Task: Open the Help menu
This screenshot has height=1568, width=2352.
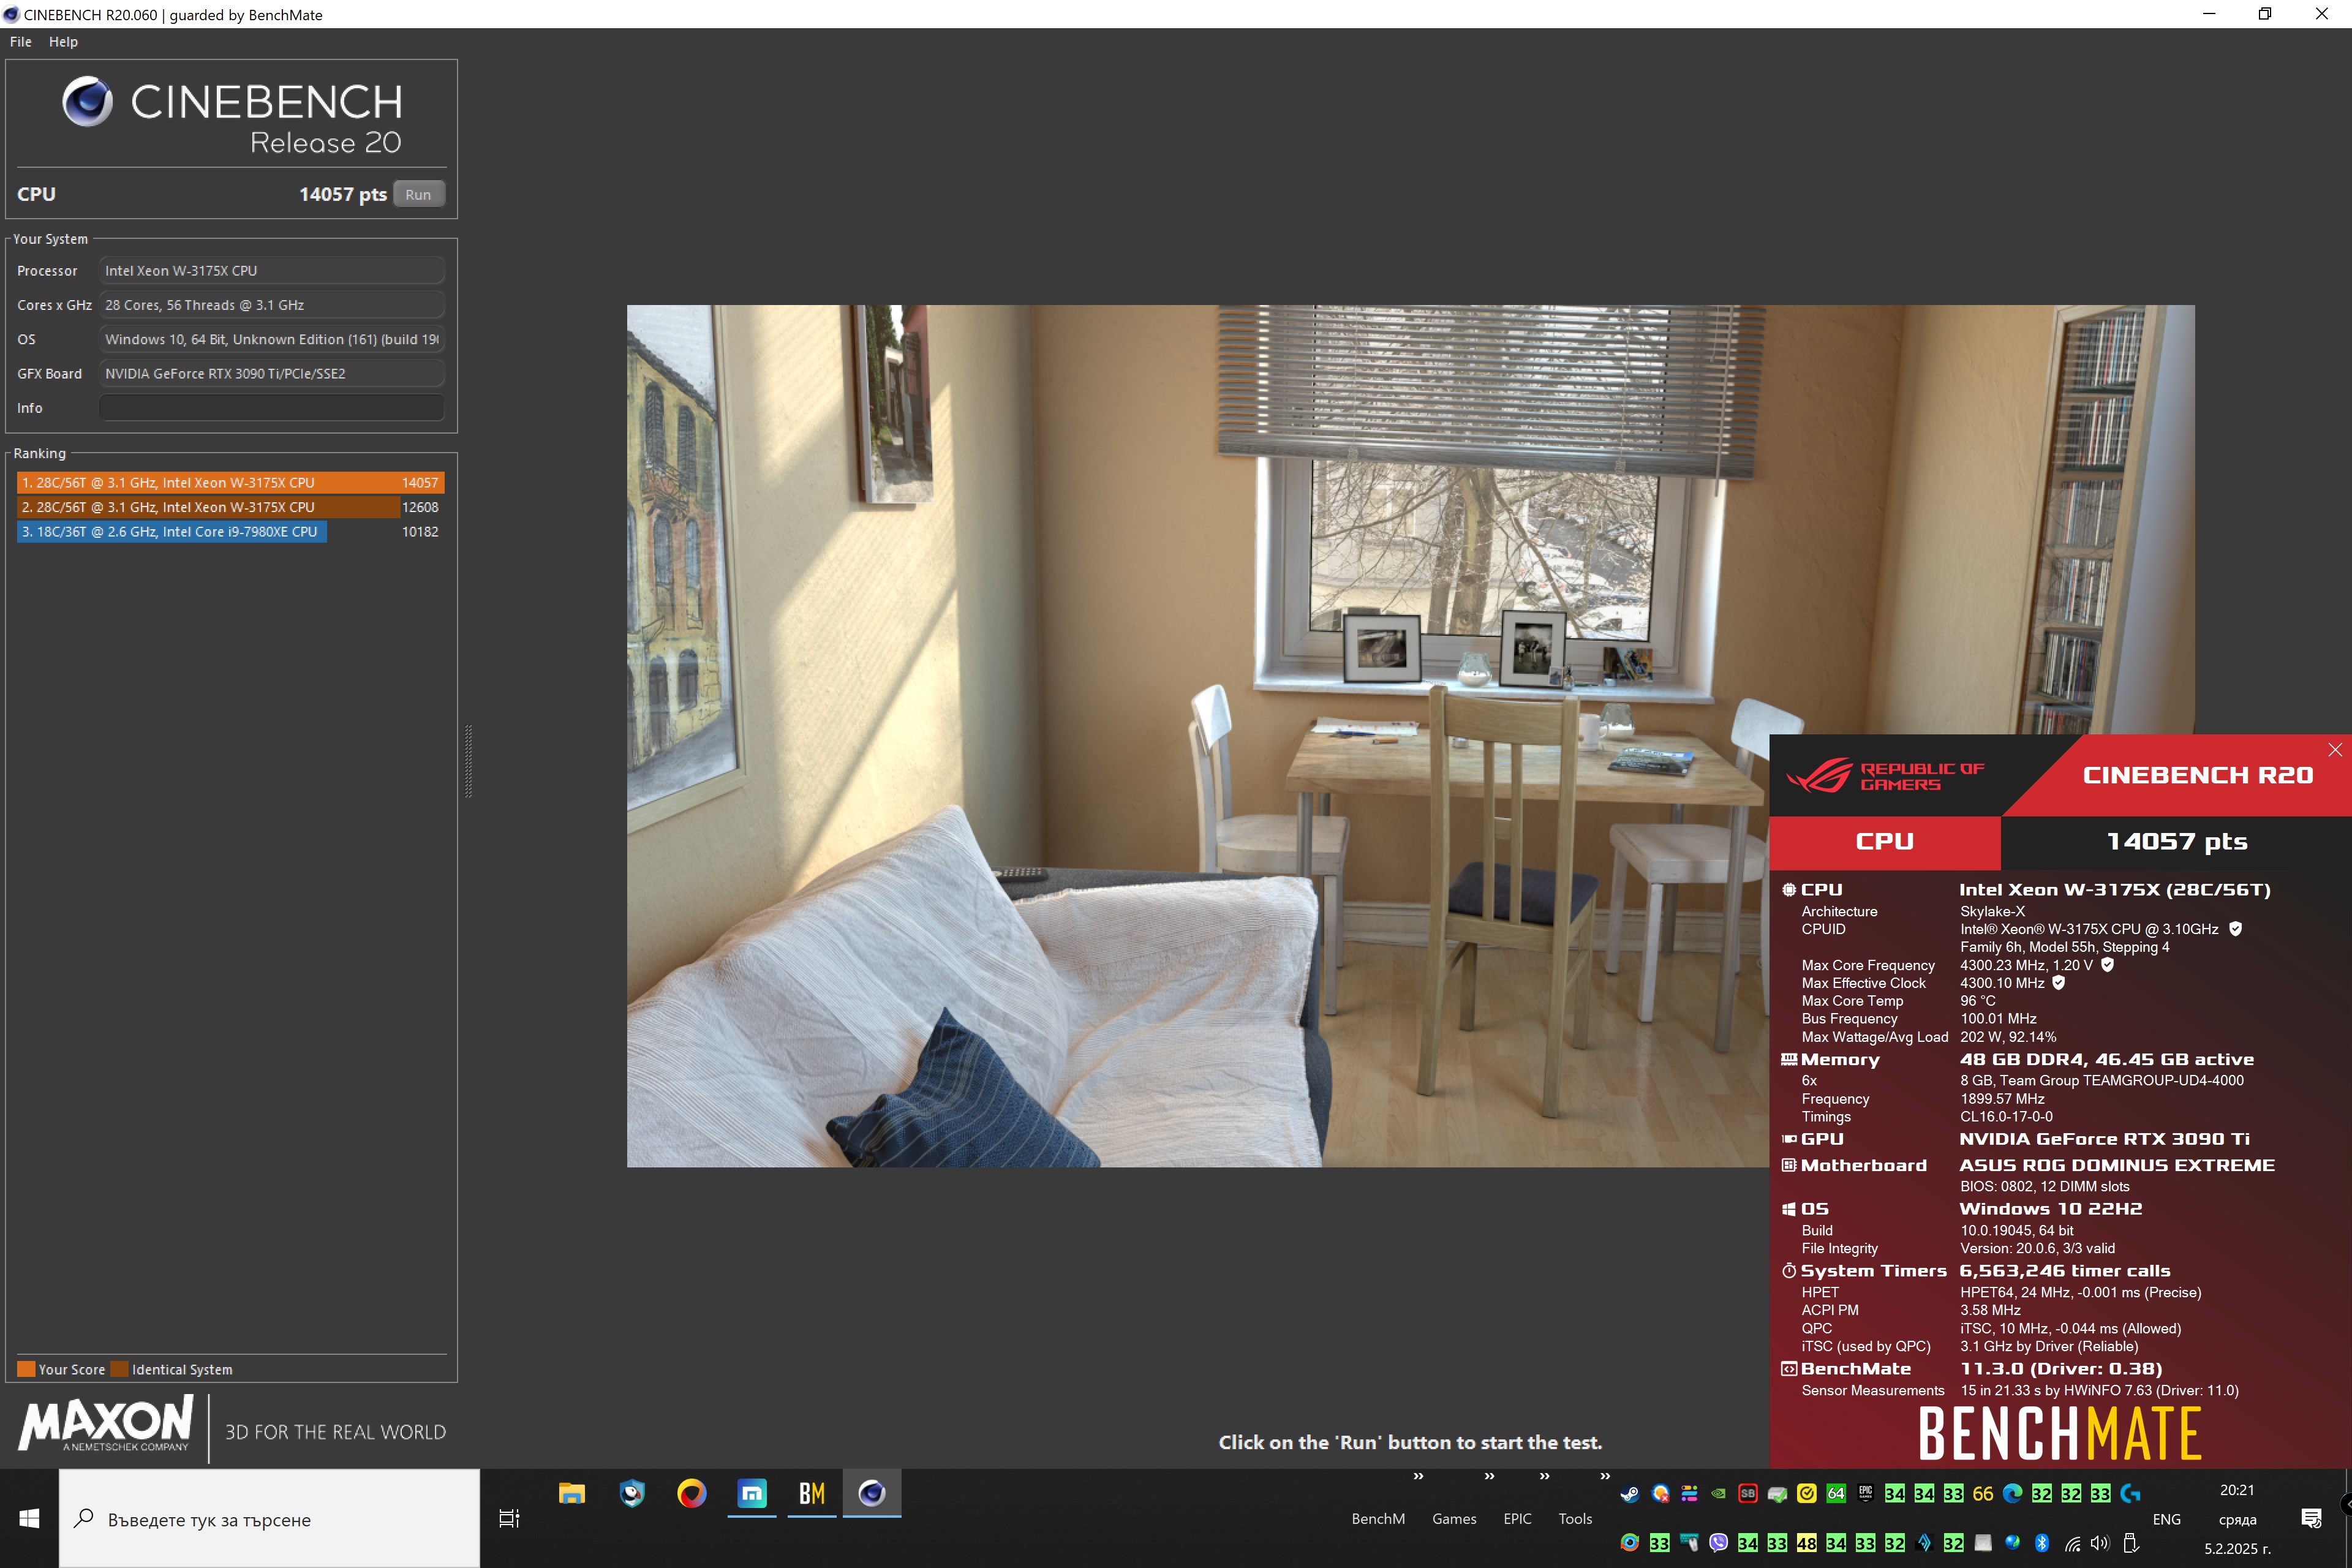Action: point(63,42)
